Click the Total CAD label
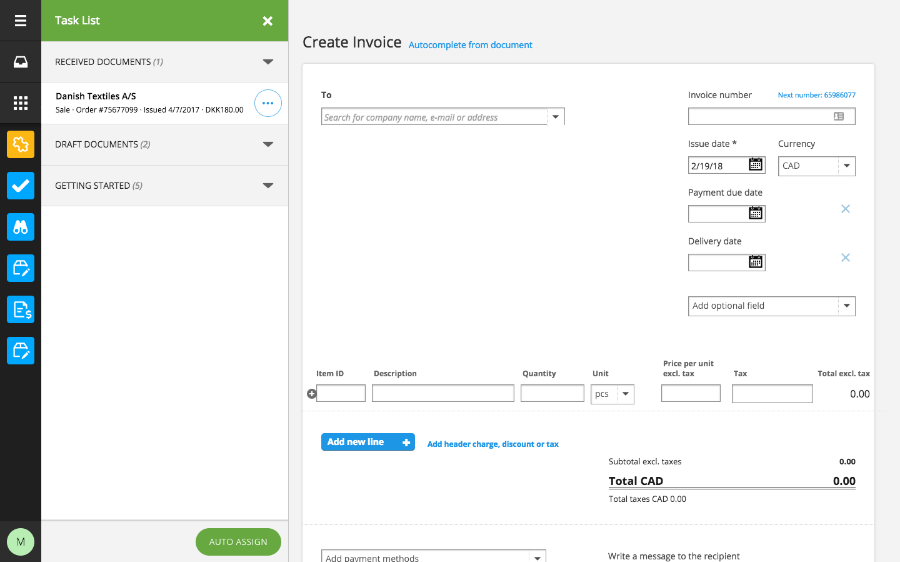Viewport: 900px width, 562px height. click(636, 481)
